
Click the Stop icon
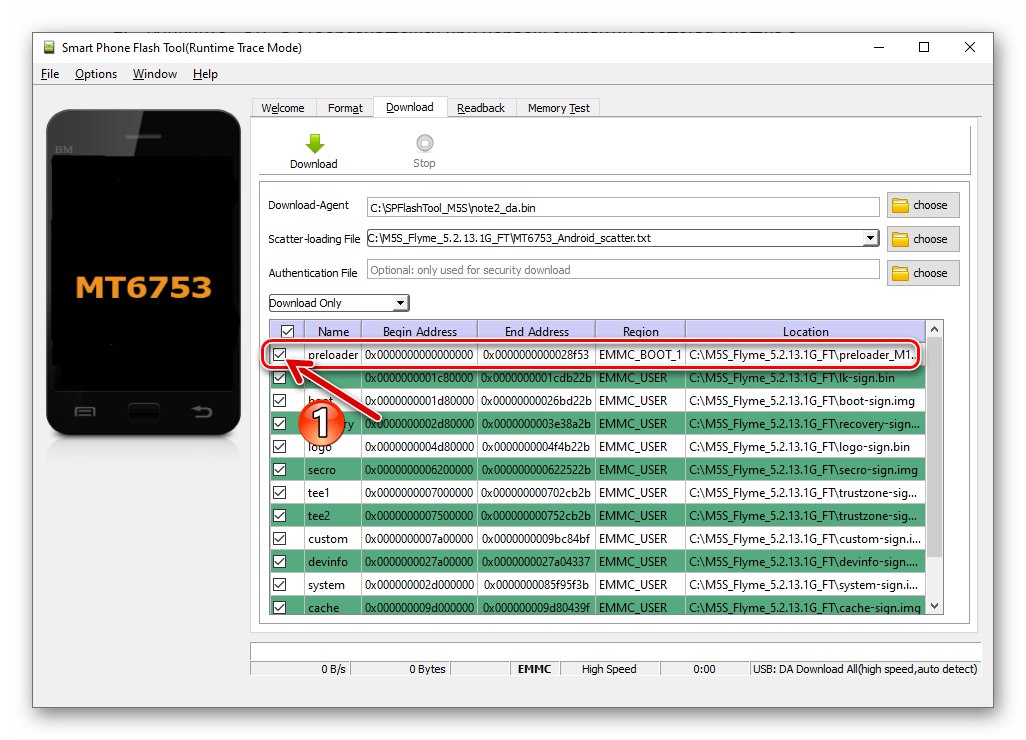pos(424,141)
